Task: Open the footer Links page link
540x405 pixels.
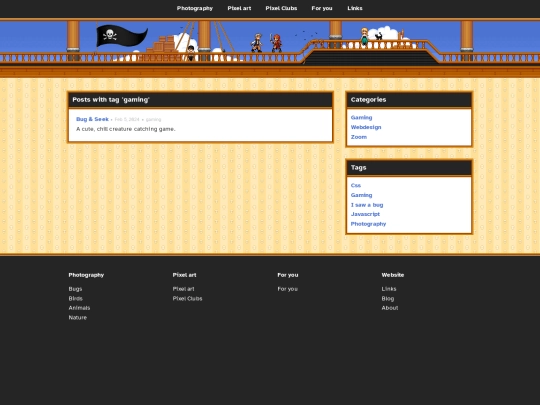Action: point(389,289)
